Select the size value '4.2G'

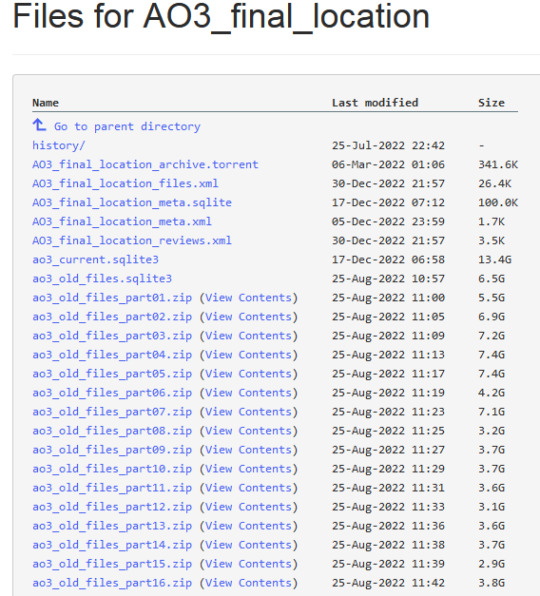(x=491, y=393)
